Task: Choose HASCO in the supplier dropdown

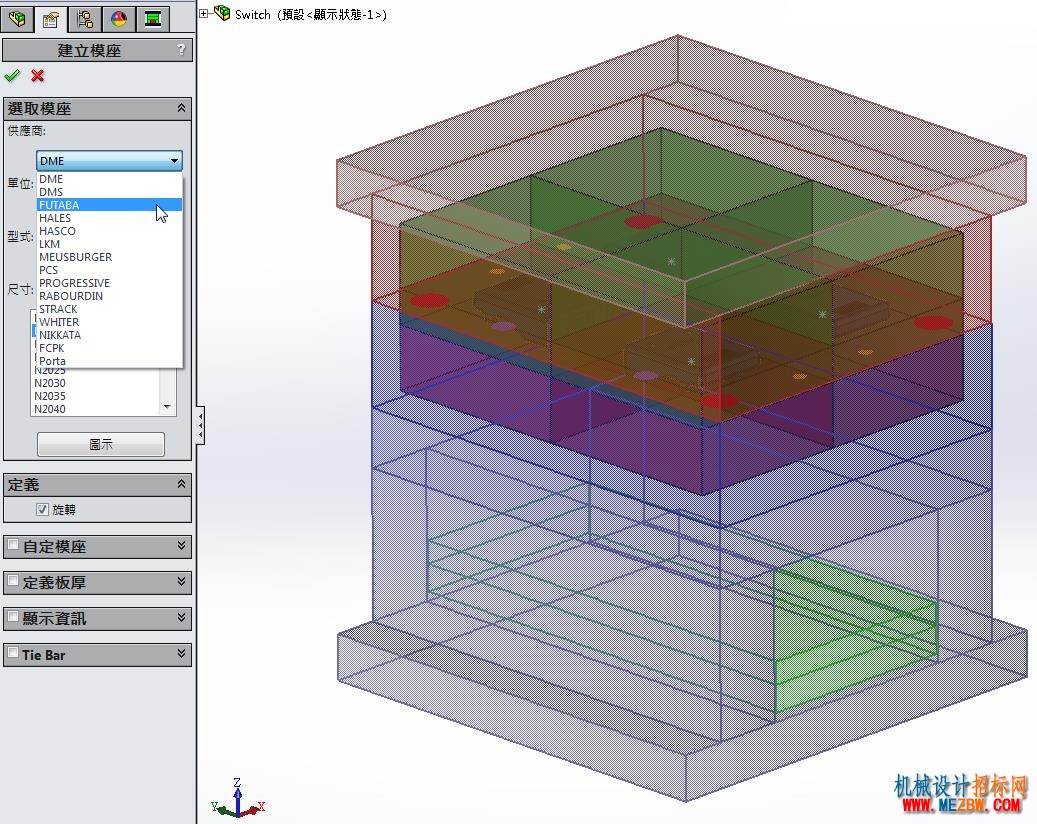Action: tap(57, 231)
